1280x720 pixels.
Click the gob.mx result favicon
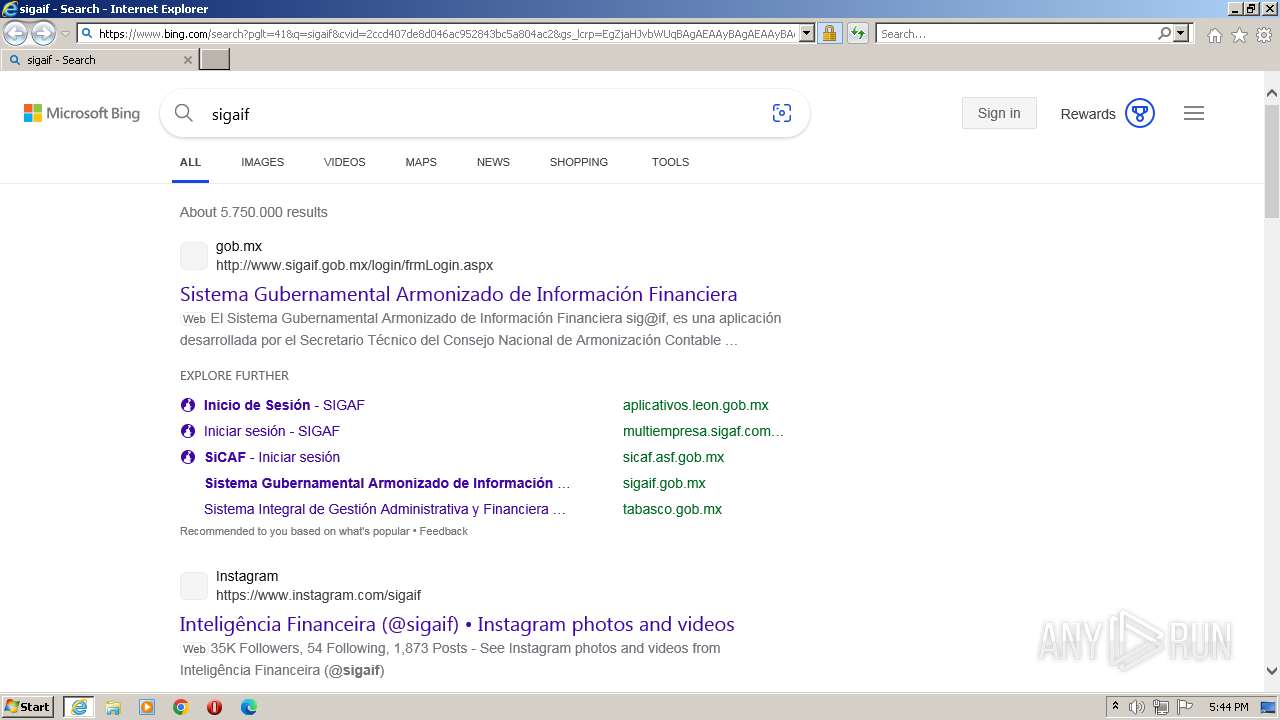click(x=194, y=256)
